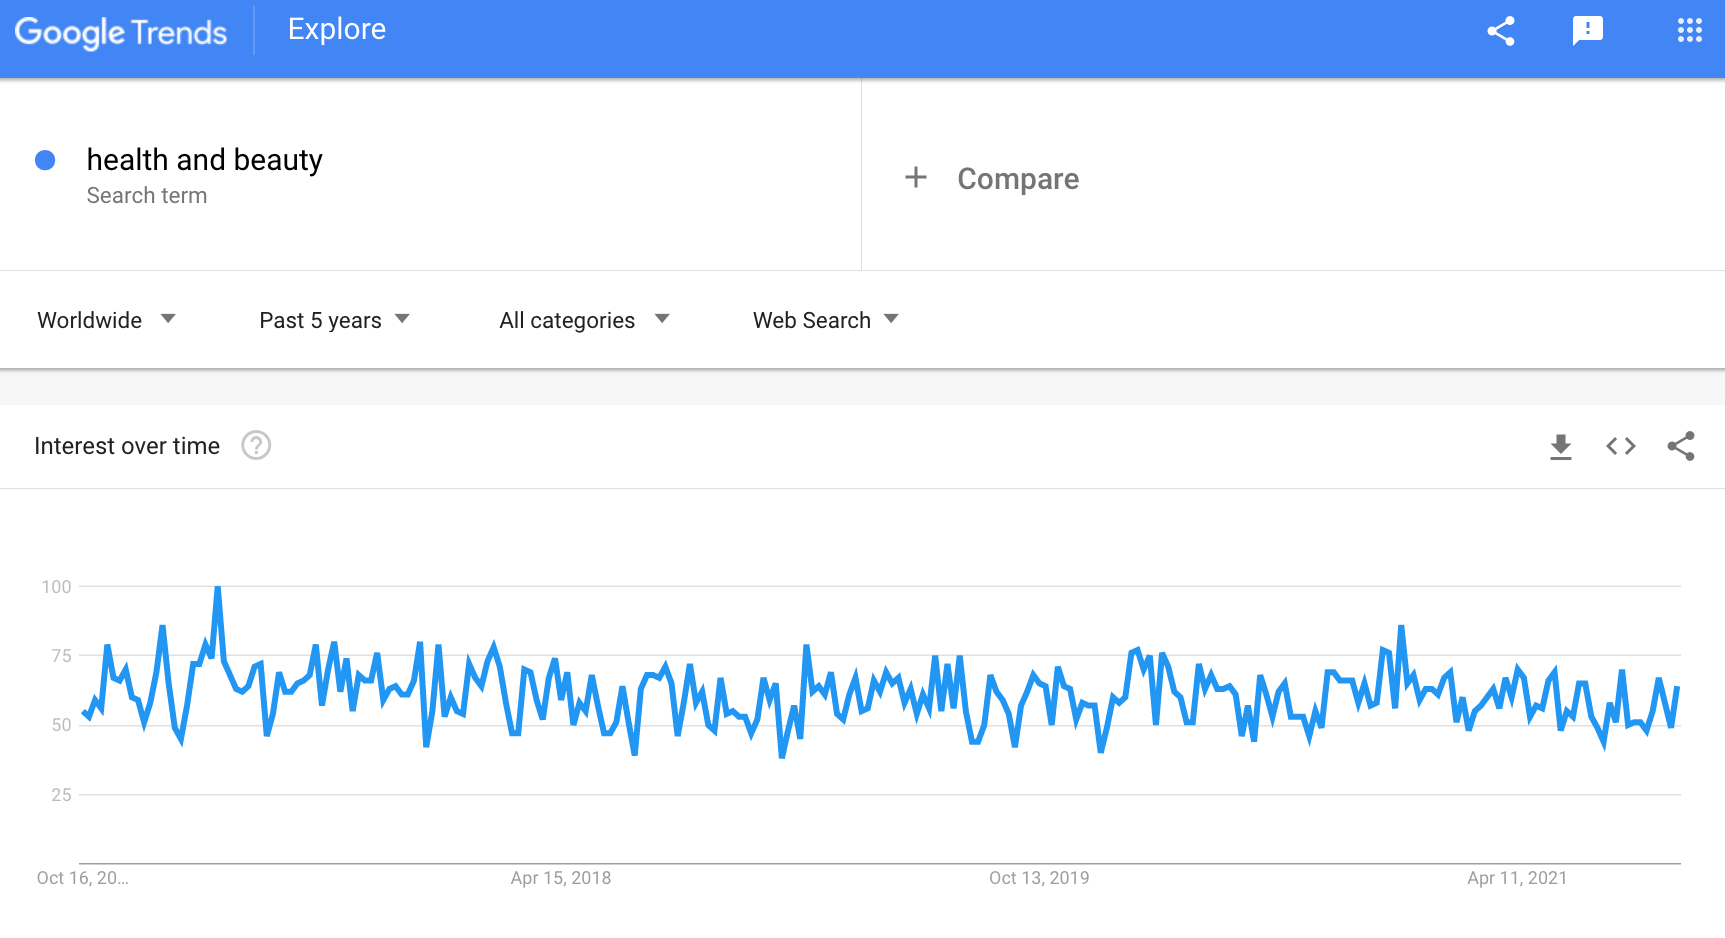Click the embed code icon
This screenshot has width=1725, height=938.
(x=1620, y=446)
